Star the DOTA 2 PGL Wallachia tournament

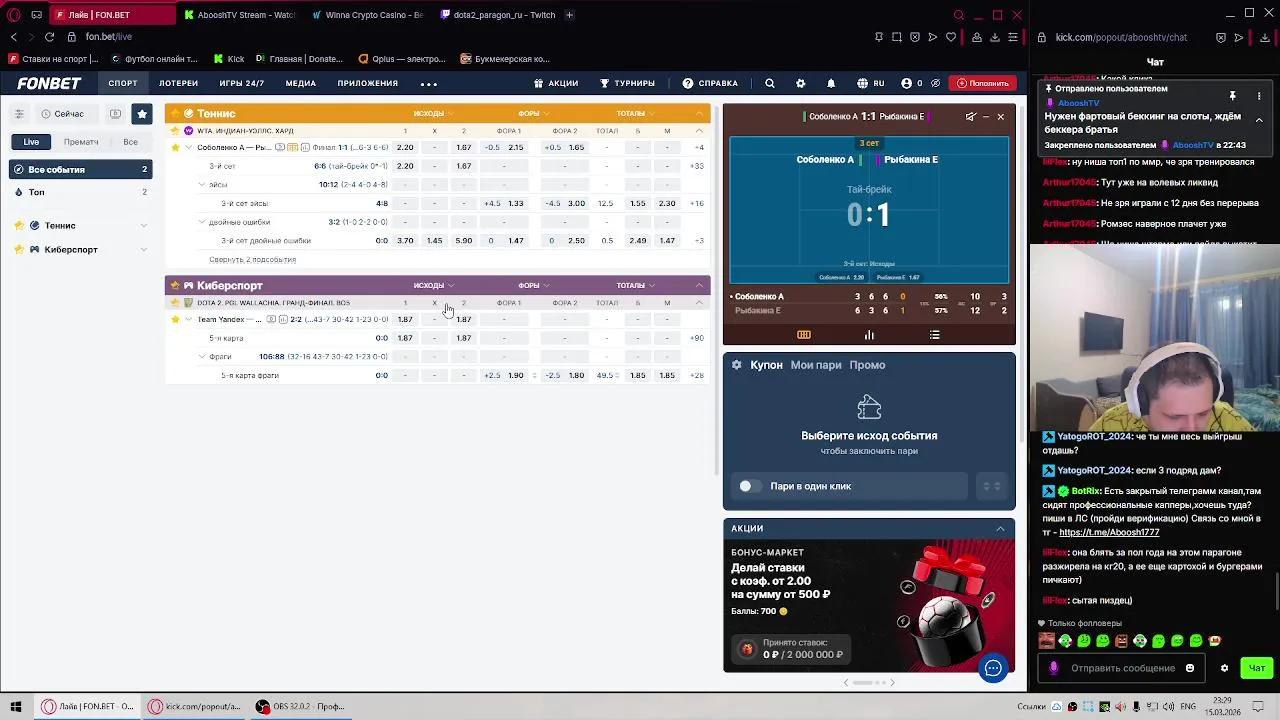175,302
